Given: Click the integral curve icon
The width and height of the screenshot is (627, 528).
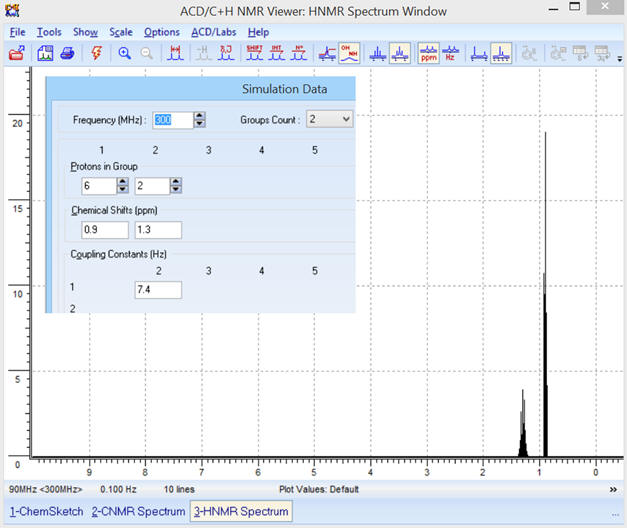Looking at the screenshot, I should click(x=327, y=53).
